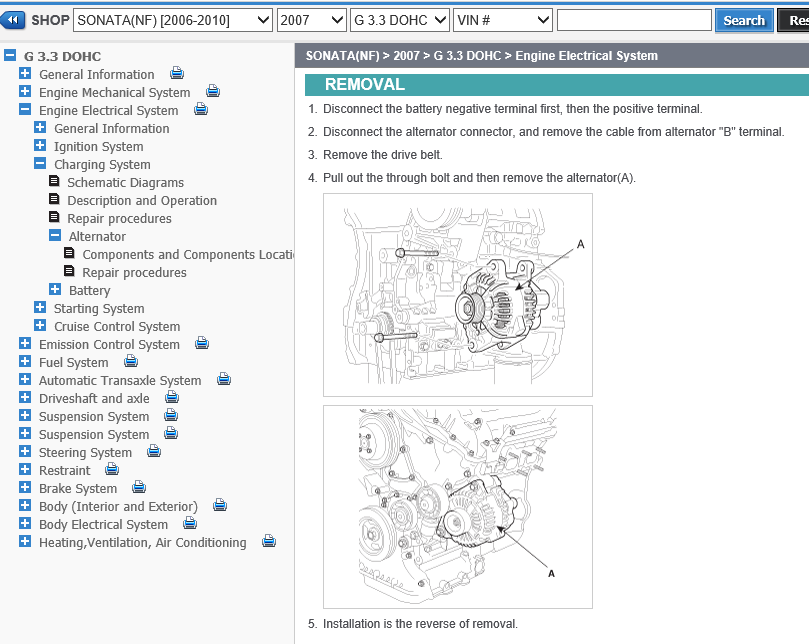Expand the Engine Mechanical System node
Image resolution: width=809 pixels, height=644 pixels.
[x=25, y=91]
